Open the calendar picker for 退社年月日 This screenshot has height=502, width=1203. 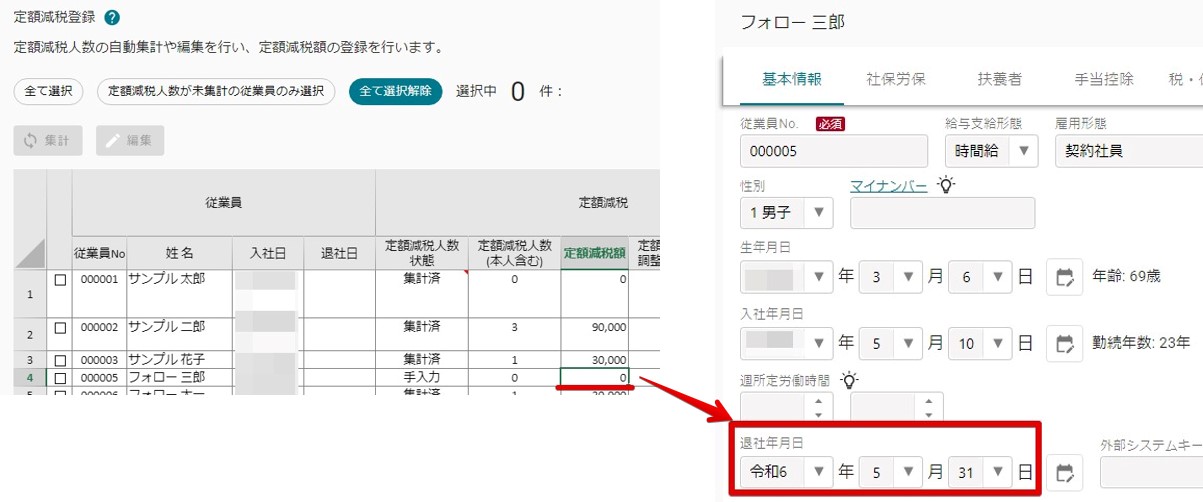(1064, 471)
